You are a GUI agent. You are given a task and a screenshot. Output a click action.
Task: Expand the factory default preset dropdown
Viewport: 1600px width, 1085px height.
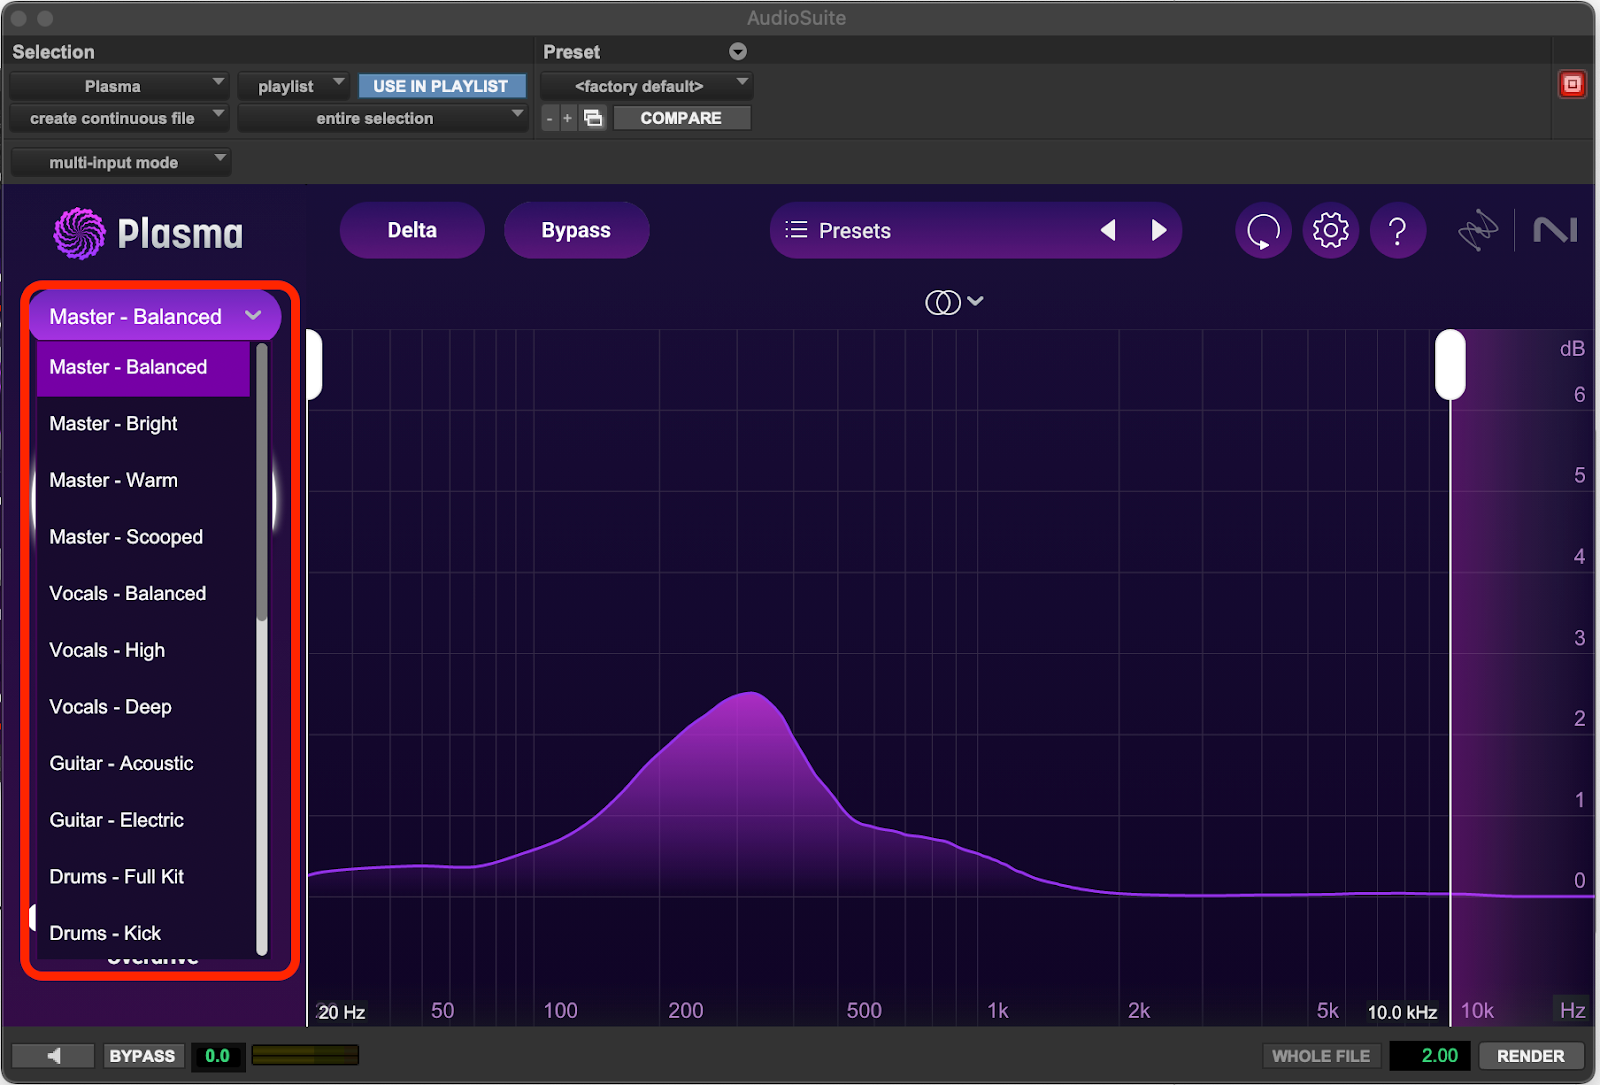[x=647, y=86]
